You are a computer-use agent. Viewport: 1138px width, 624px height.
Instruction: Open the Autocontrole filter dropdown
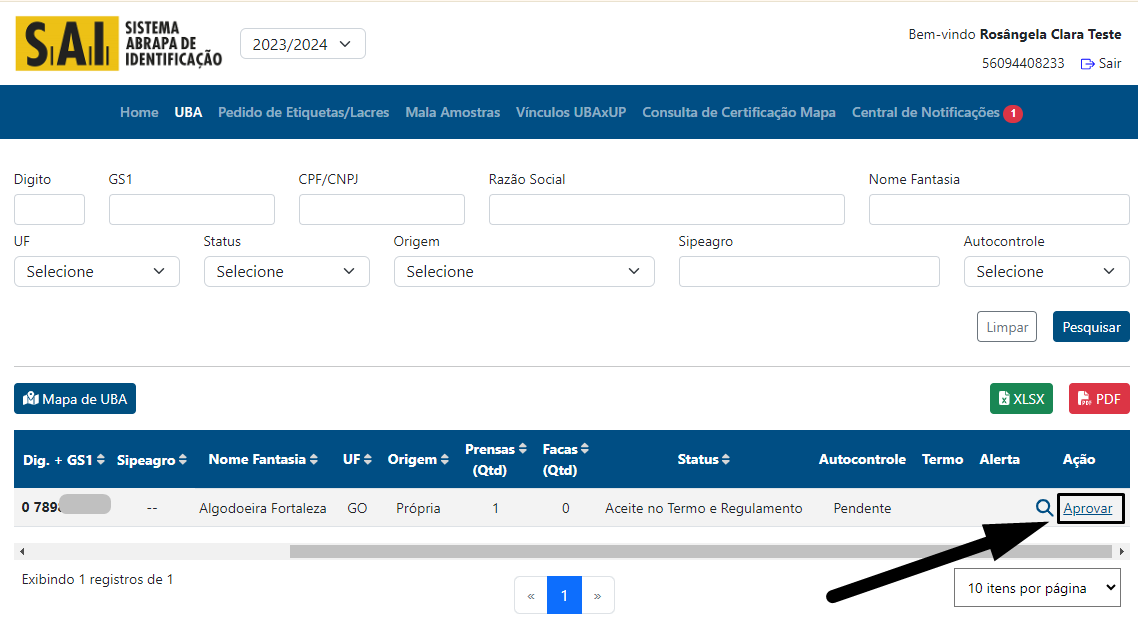(x=1046, y=272)
